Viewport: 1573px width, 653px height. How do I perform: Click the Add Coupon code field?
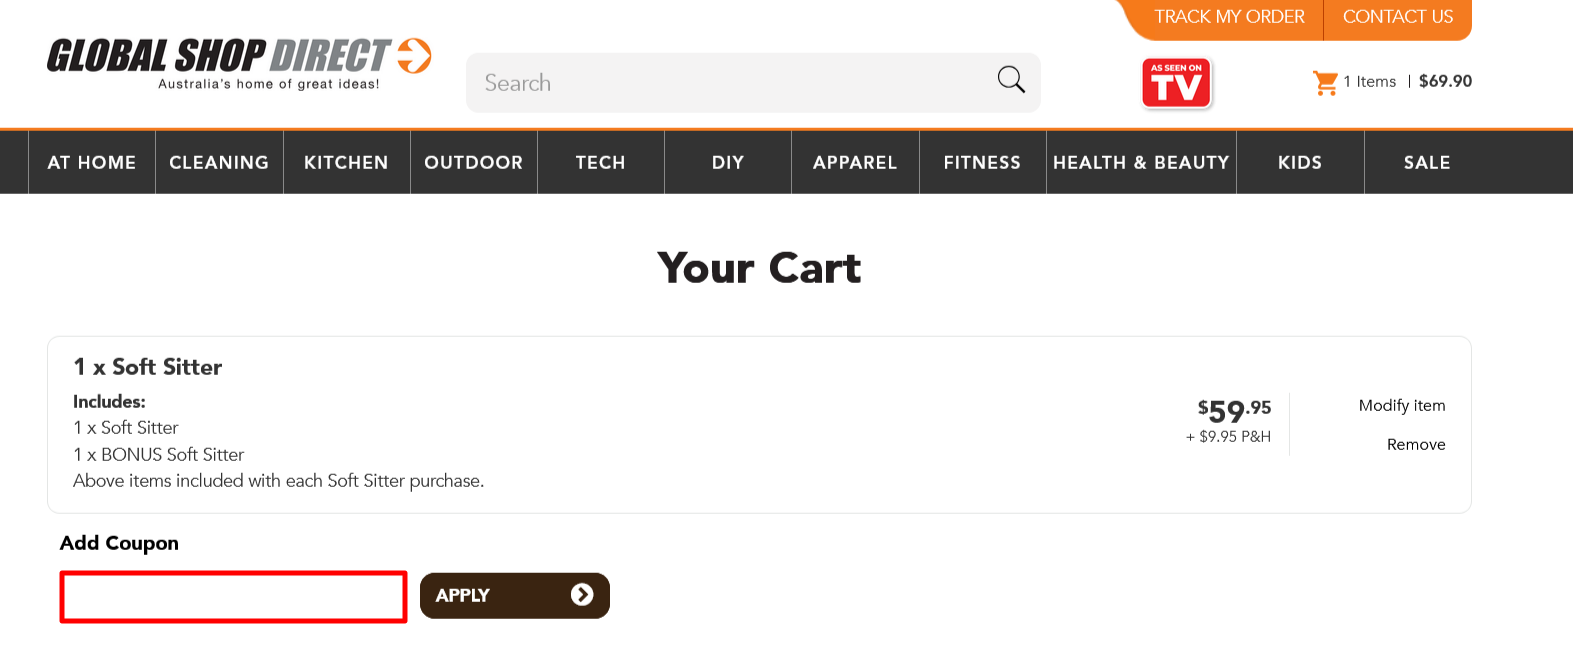point(233,597)
